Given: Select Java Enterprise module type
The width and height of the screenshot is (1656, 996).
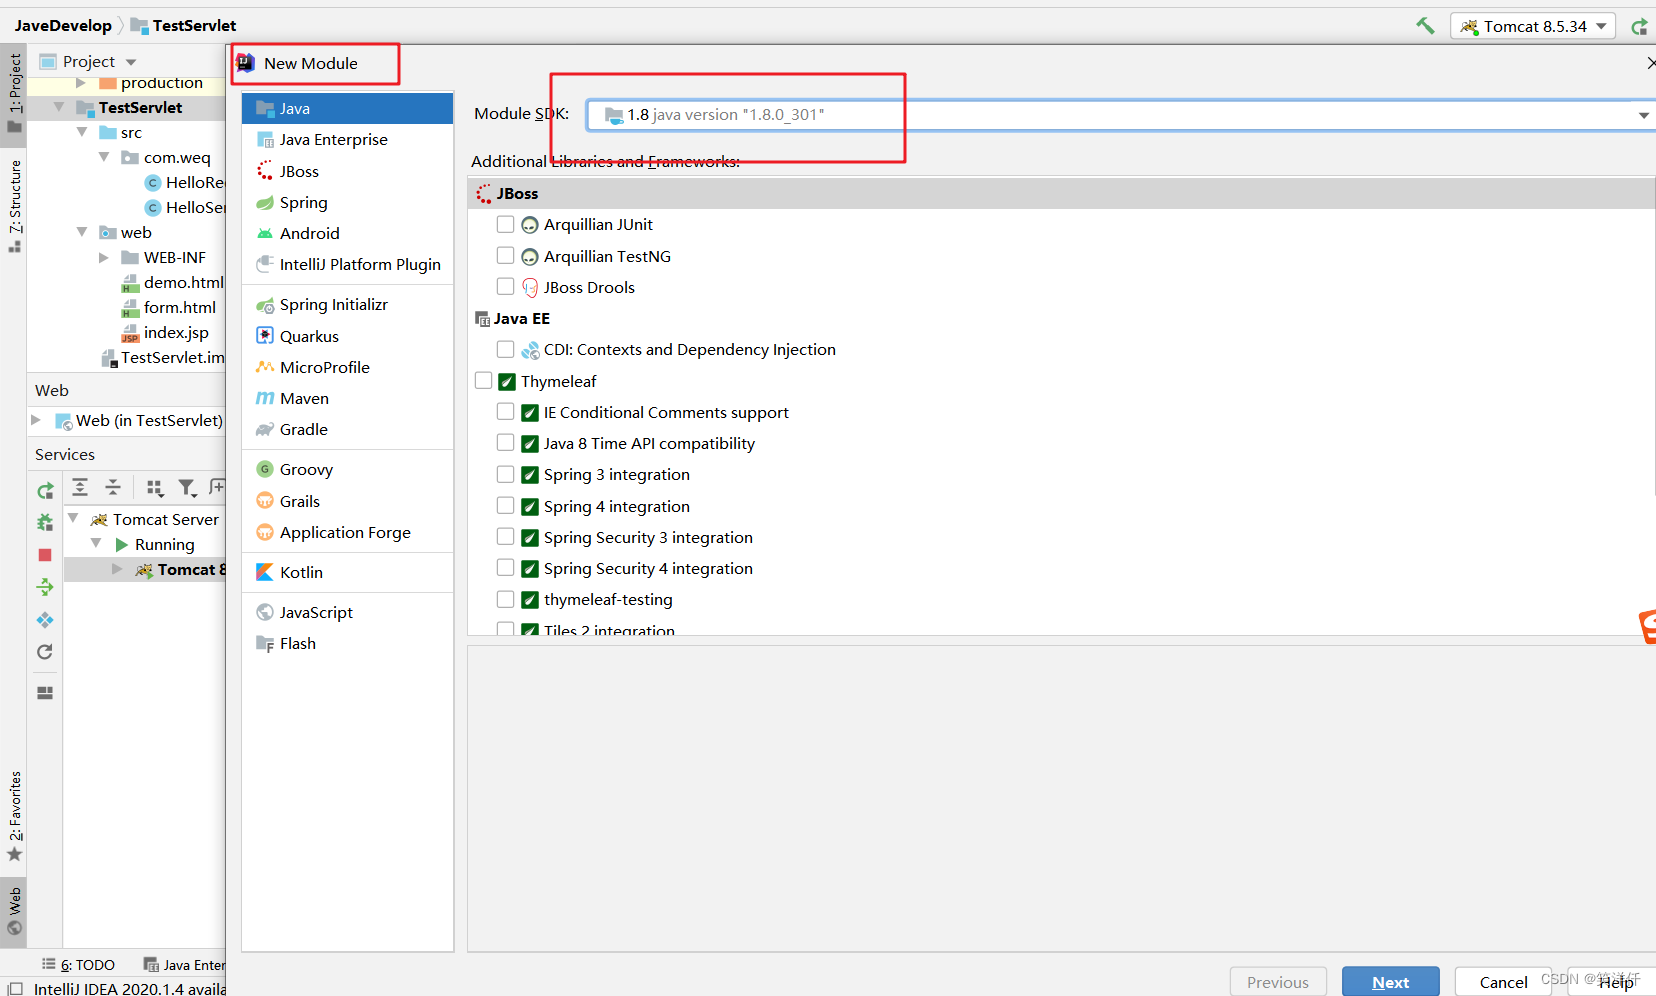Looking at the screenshot, I should [x=347, y=140].
